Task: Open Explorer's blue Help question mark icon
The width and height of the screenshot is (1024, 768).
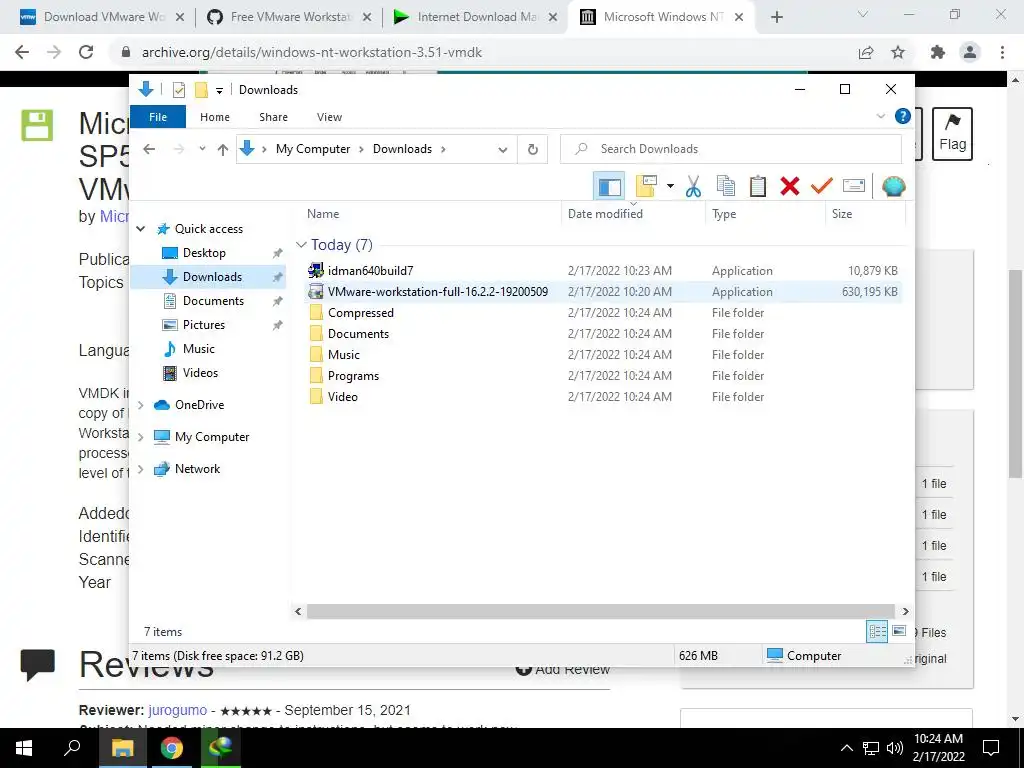Action: pyautogui.click(x=903, y=116)
